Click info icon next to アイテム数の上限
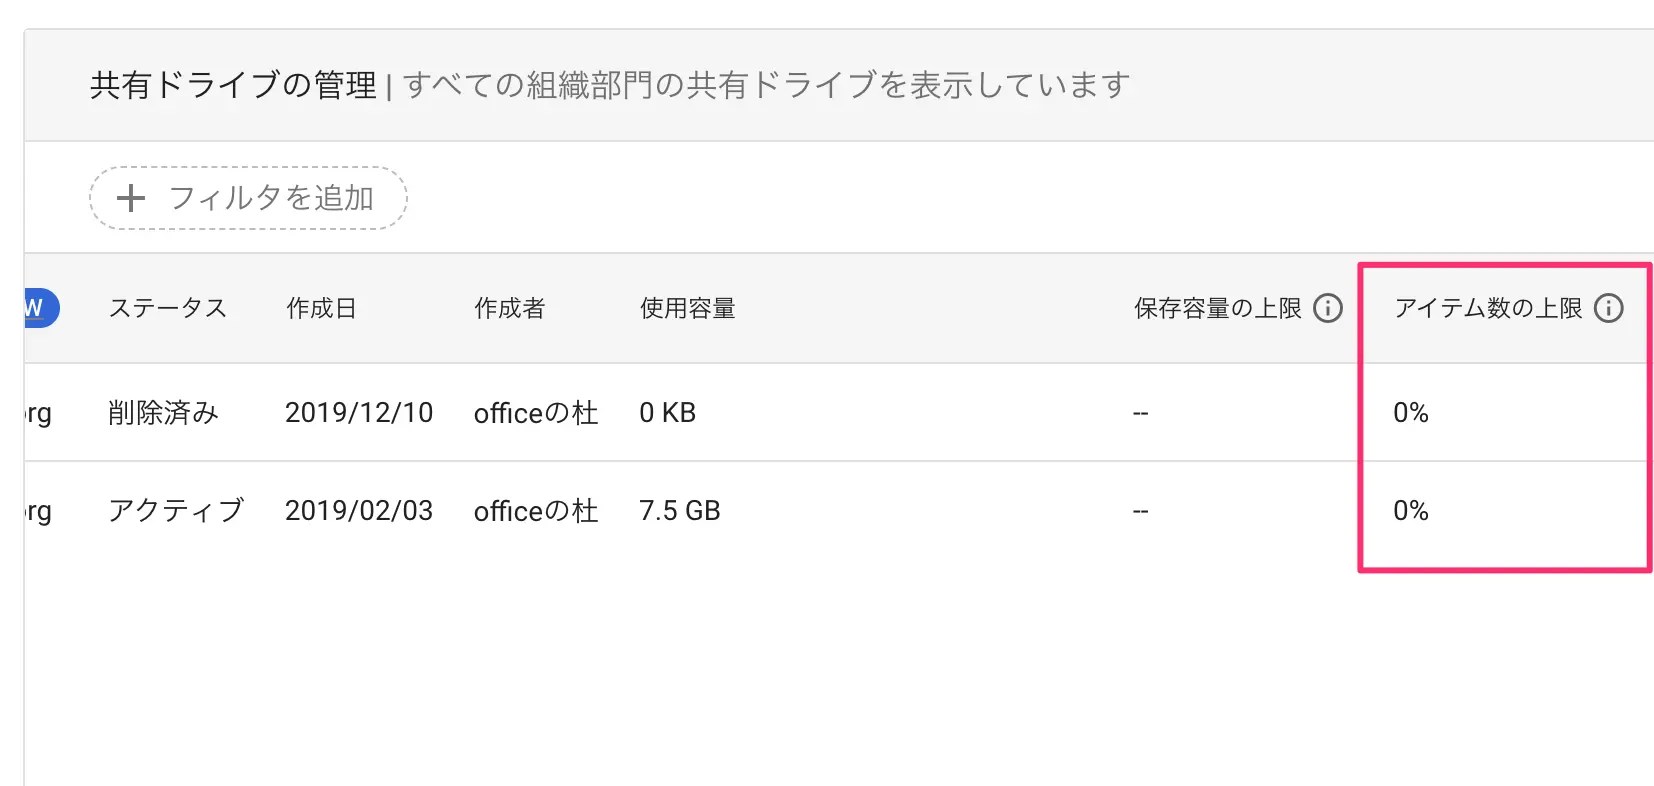This screenshot has height=786, width=1654. coord(1608,308)
